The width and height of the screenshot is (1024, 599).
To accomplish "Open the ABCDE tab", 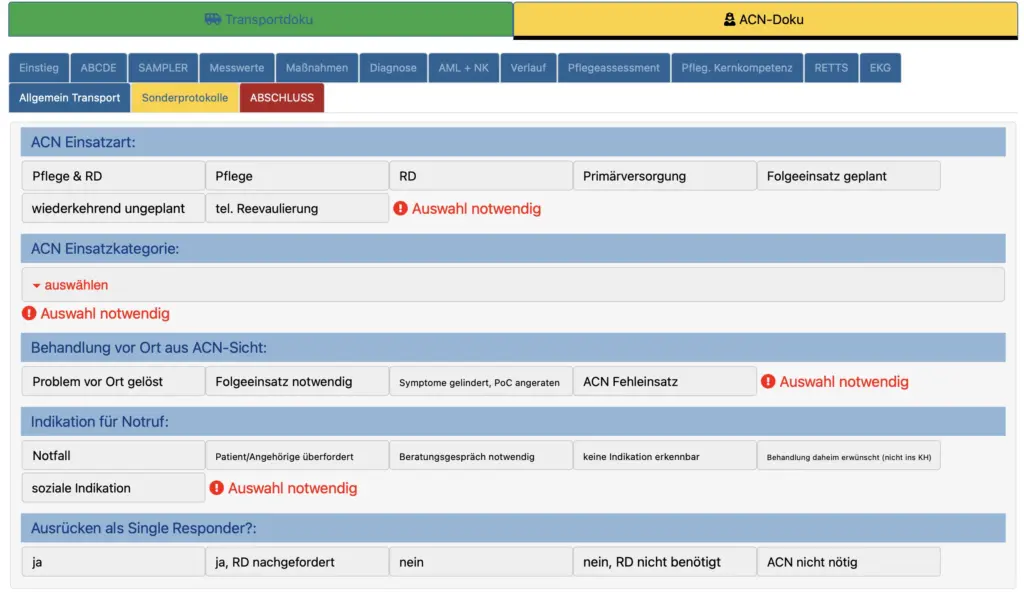I will pyautogui.click(x=99, y=68).
